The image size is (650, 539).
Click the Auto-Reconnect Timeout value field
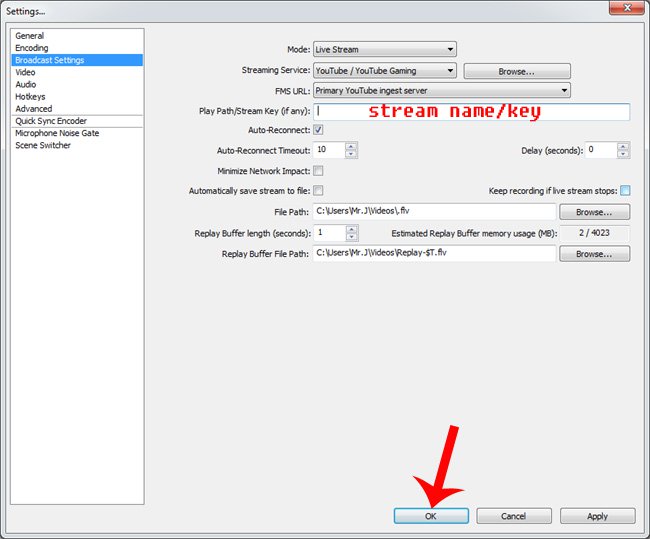[330, 150]
